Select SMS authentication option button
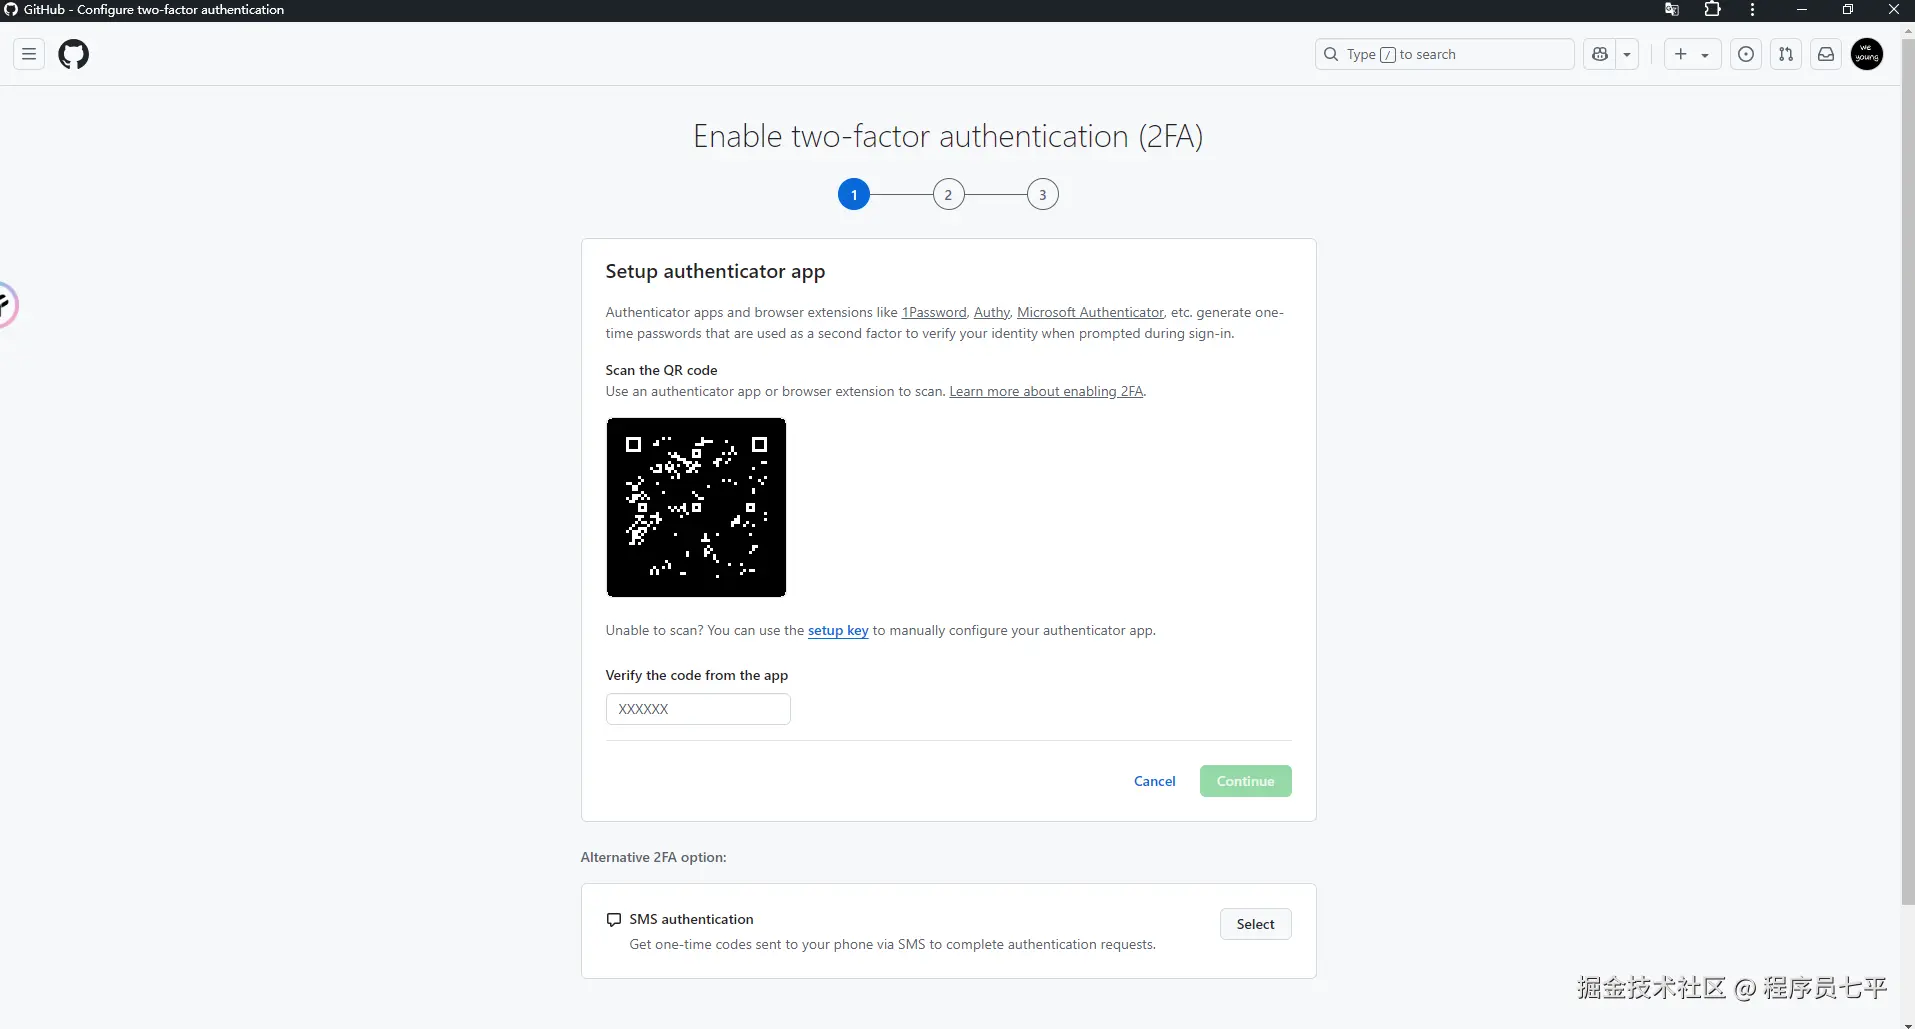This screenshot has height=1029, width=1915. tap(1256, 924)
